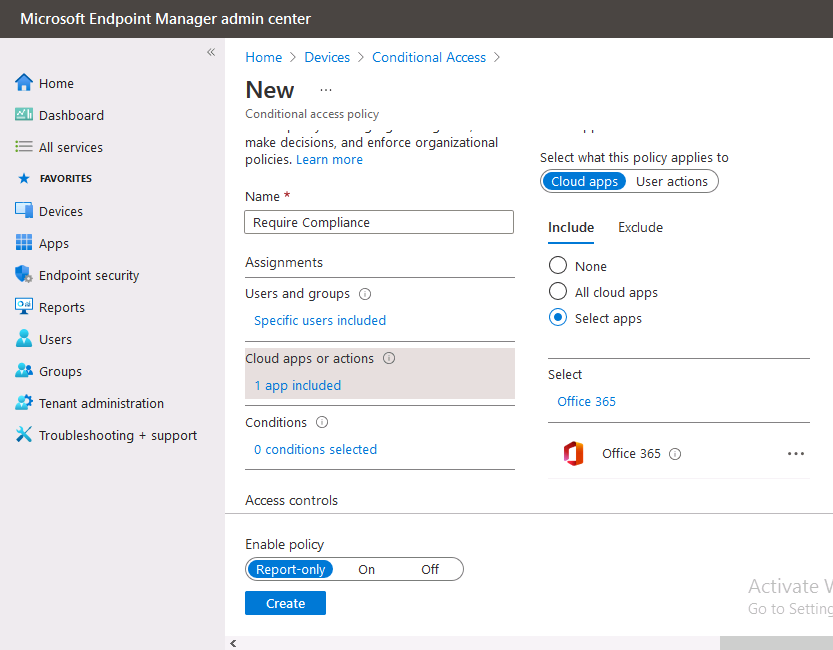Click the Reports screen icon

point(23,306)
